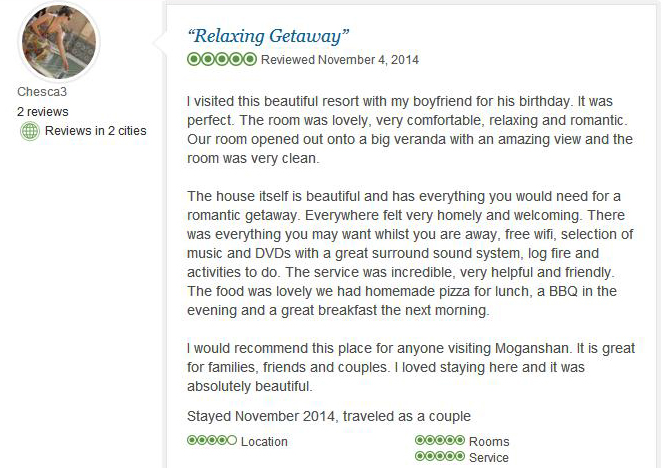Select the "Reviews in 2 cities" text

(x=96, y=131)
